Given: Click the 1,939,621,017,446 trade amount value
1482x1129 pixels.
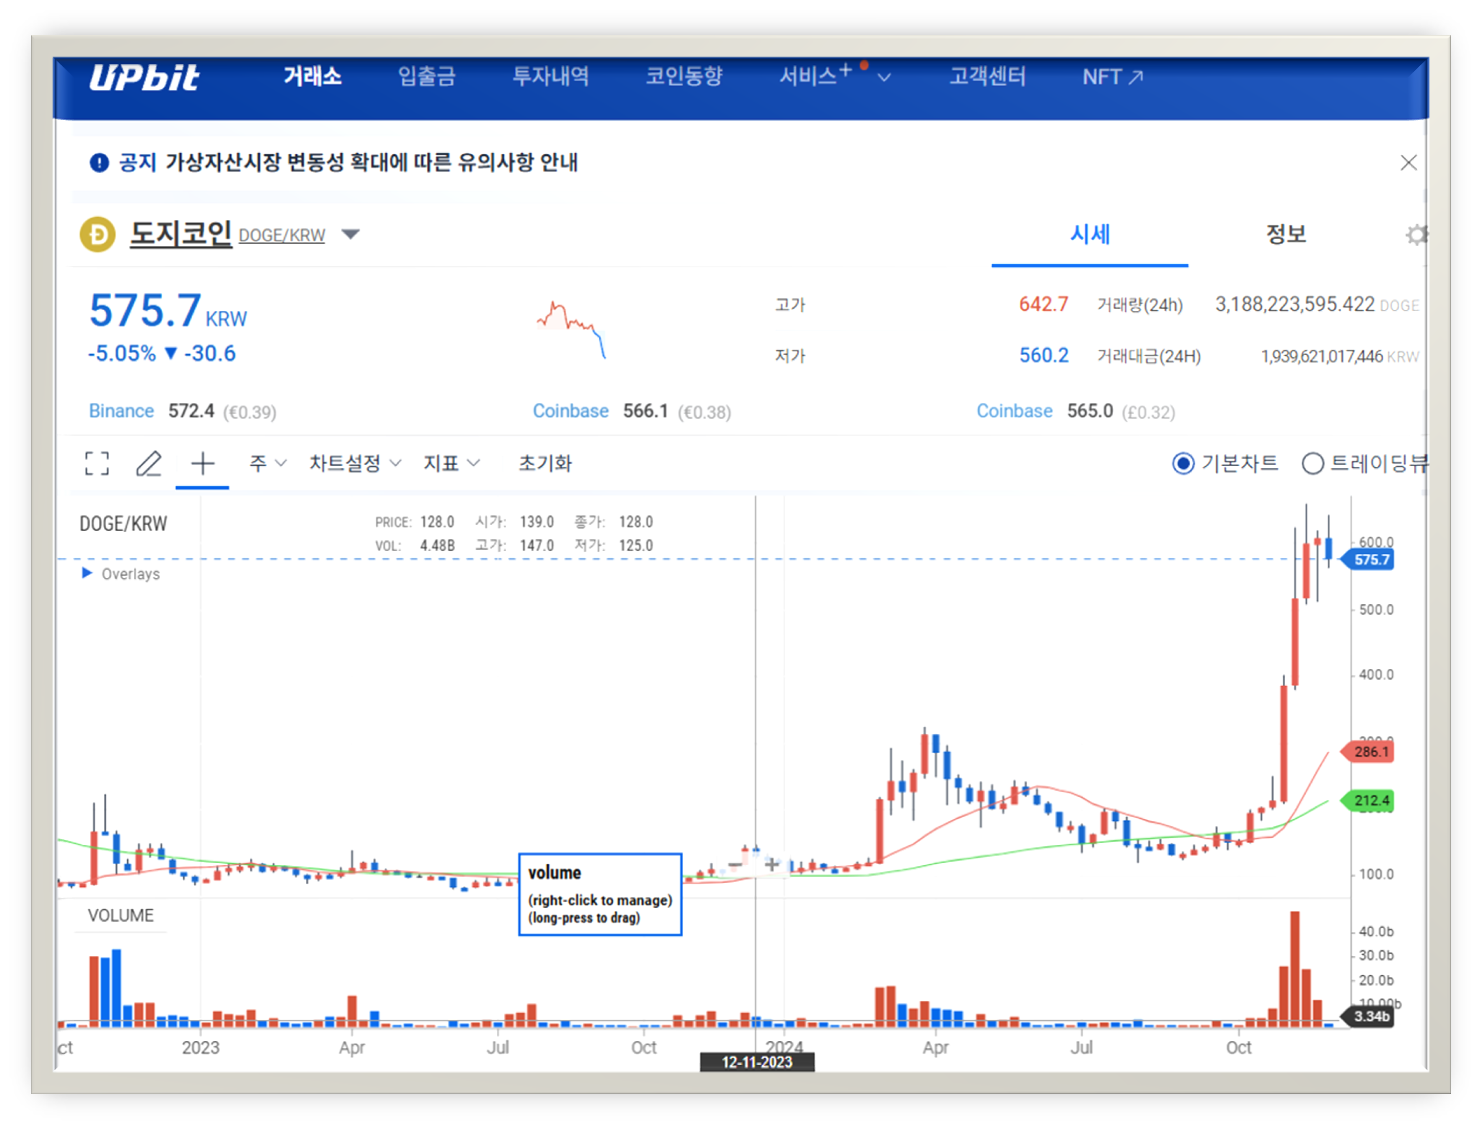Looking at the screenshot, I should pos(1322,356).
